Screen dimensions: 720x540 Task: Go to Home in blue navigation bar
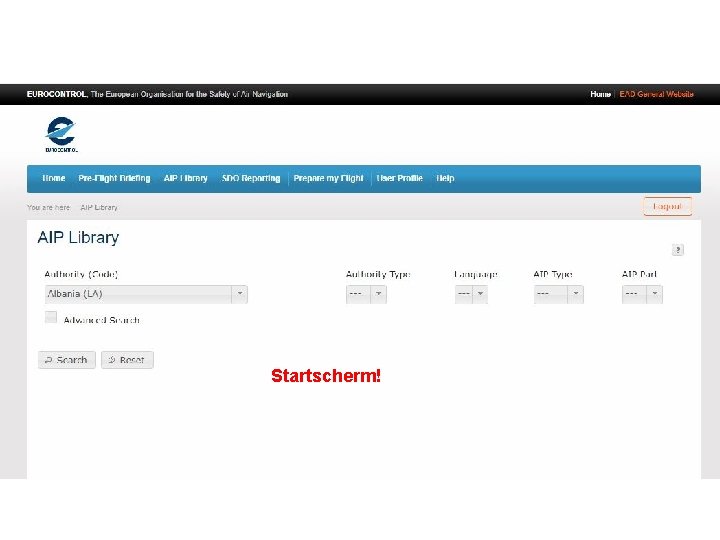pyautogui.click(x=54, y=178)
